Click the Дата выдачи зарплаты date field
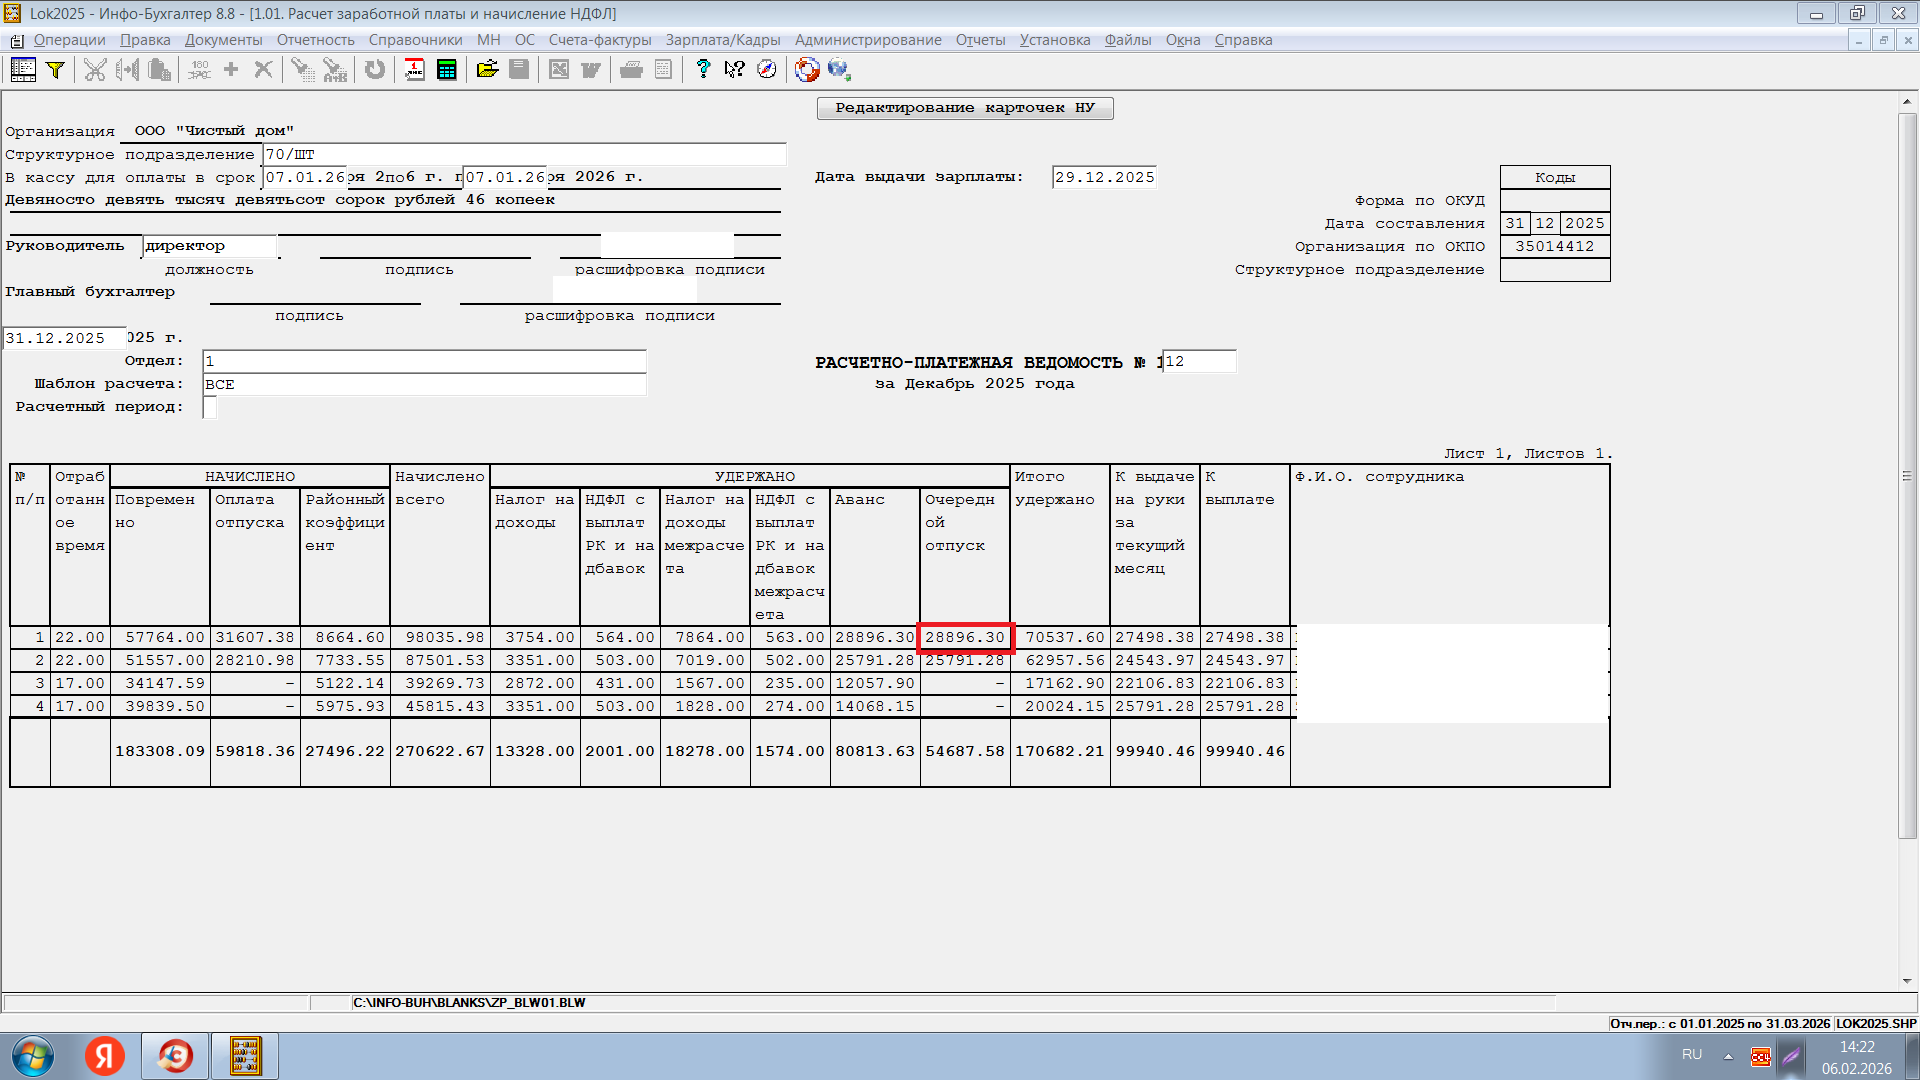The image size is (1920, 1080). 1104,177
